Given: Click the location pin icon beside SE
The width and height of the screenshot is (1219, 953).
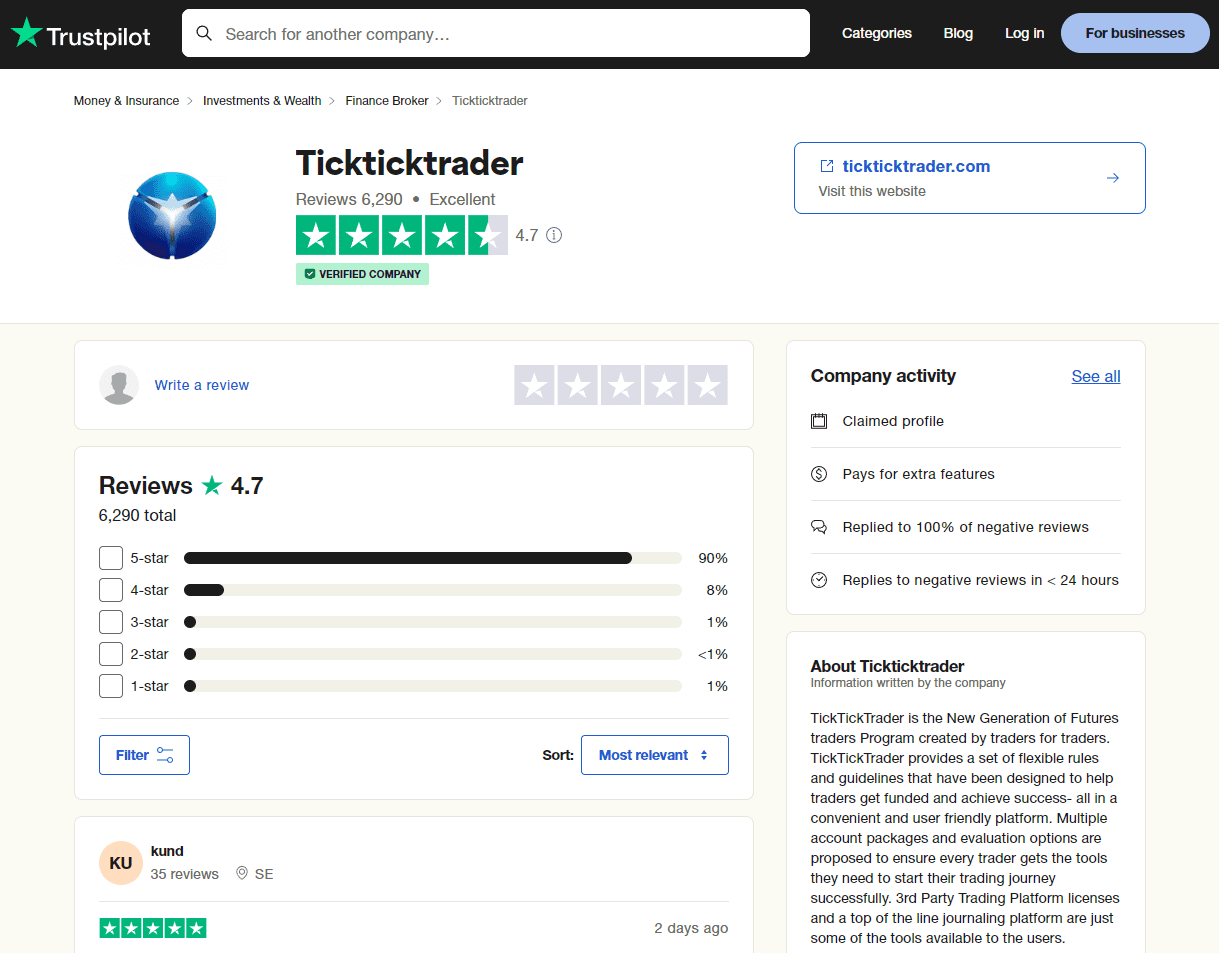Looking at the screenshot, I should [x=241, y=873].
